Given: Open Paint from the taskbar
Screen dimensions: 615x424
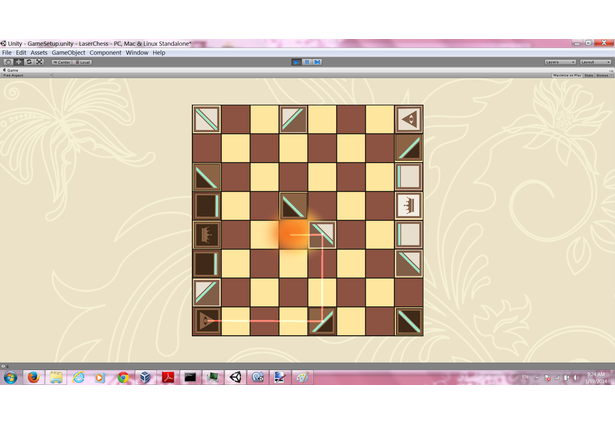Looking at the screenshot, I should click(x=302, y=377).
